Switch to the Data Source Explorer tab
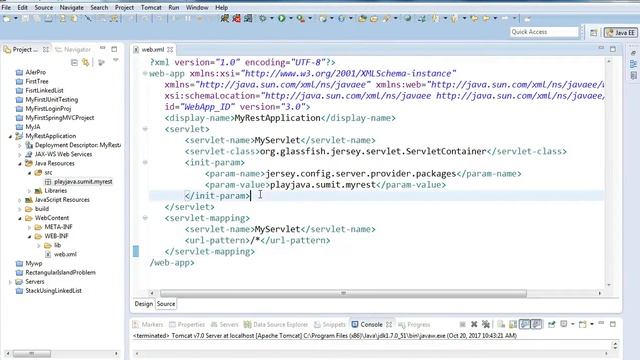The height and width of the screenshot is (360, 640). 276,324
